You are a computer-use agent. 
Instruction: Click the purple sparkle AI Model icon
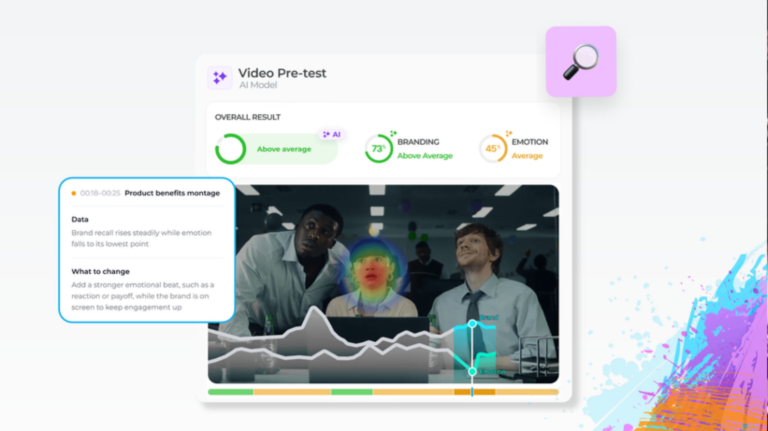tap(219, 77)
